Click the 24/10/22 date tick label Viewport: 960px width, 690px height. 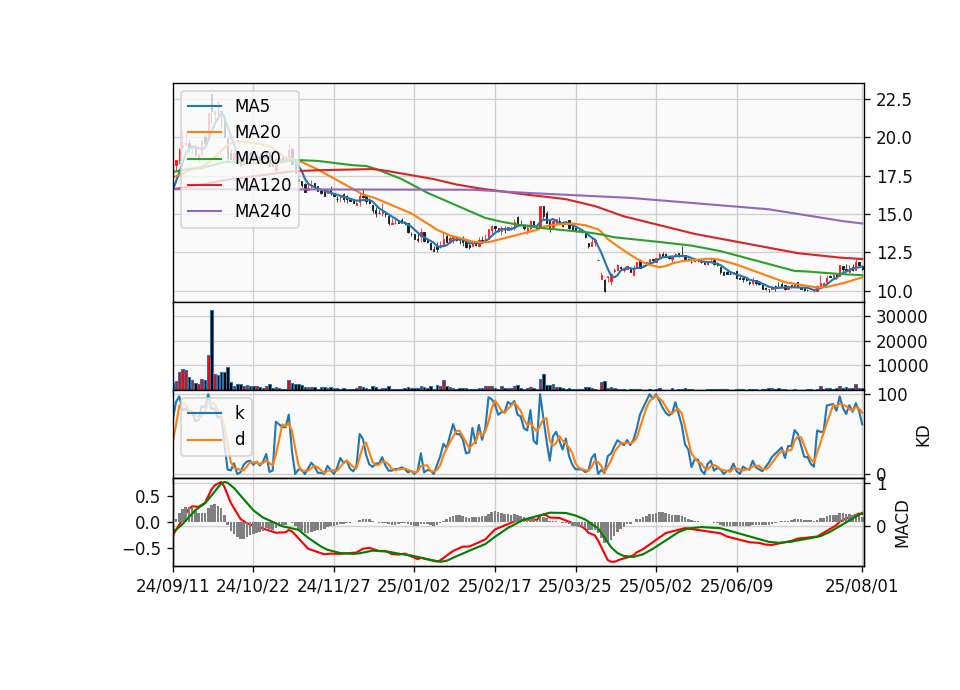253,586
